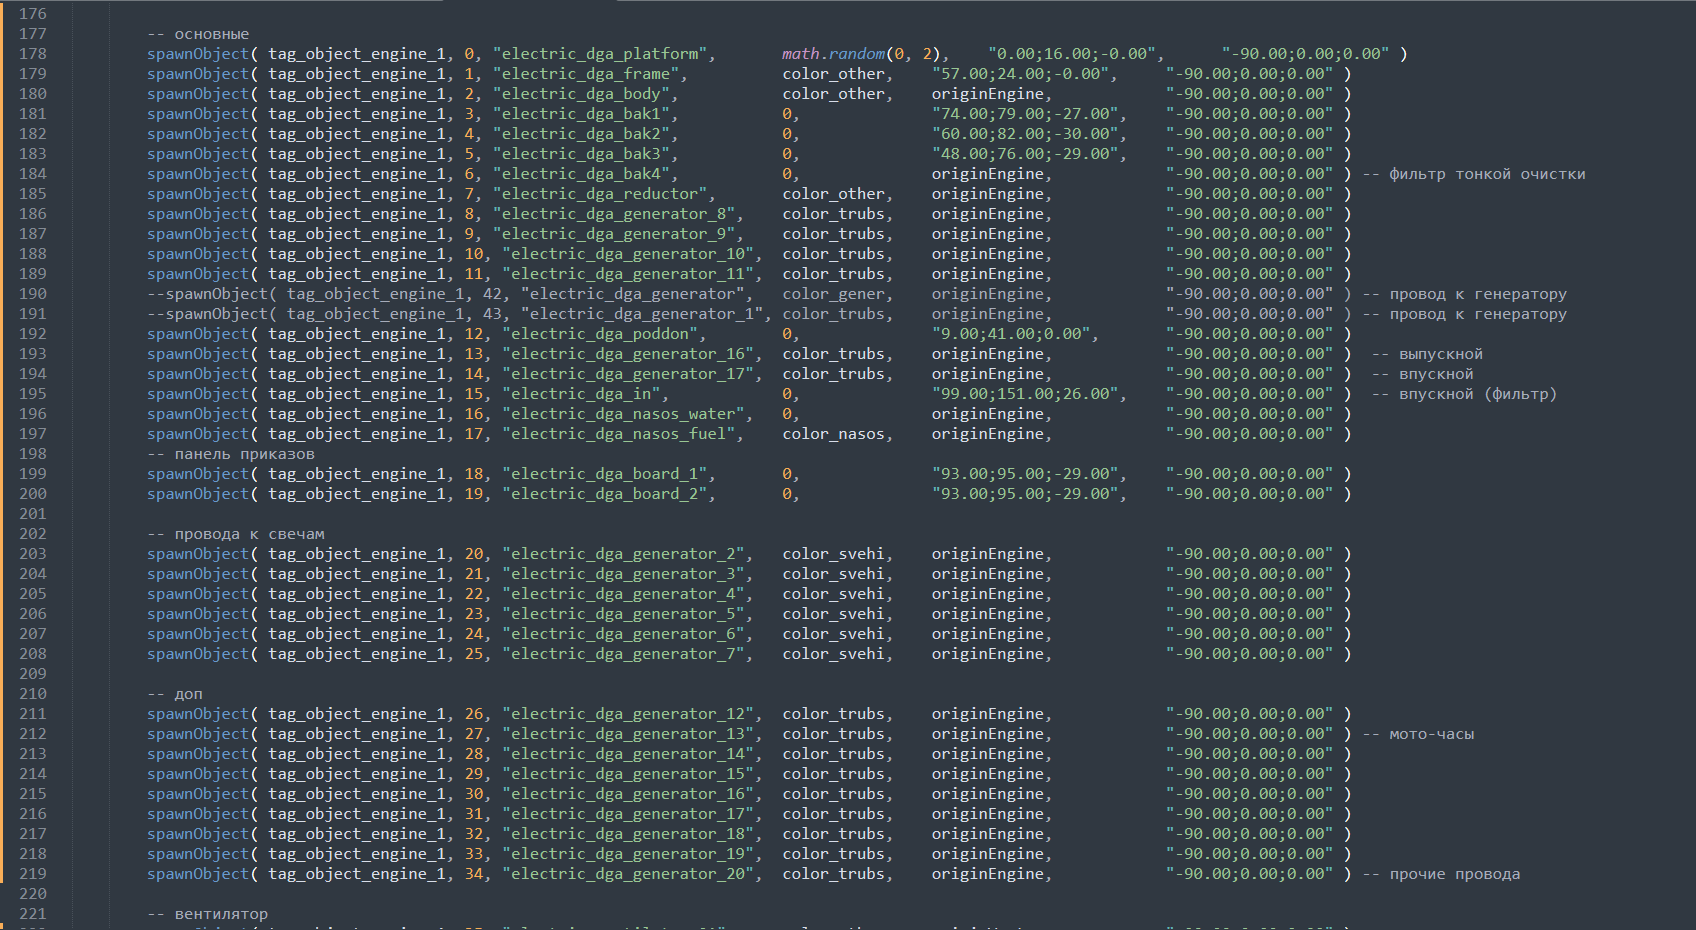Viewport: 1696px width, 930px height.
Task: Click the string "electric_dga_generator_3"
Action: tap(624, 574)
